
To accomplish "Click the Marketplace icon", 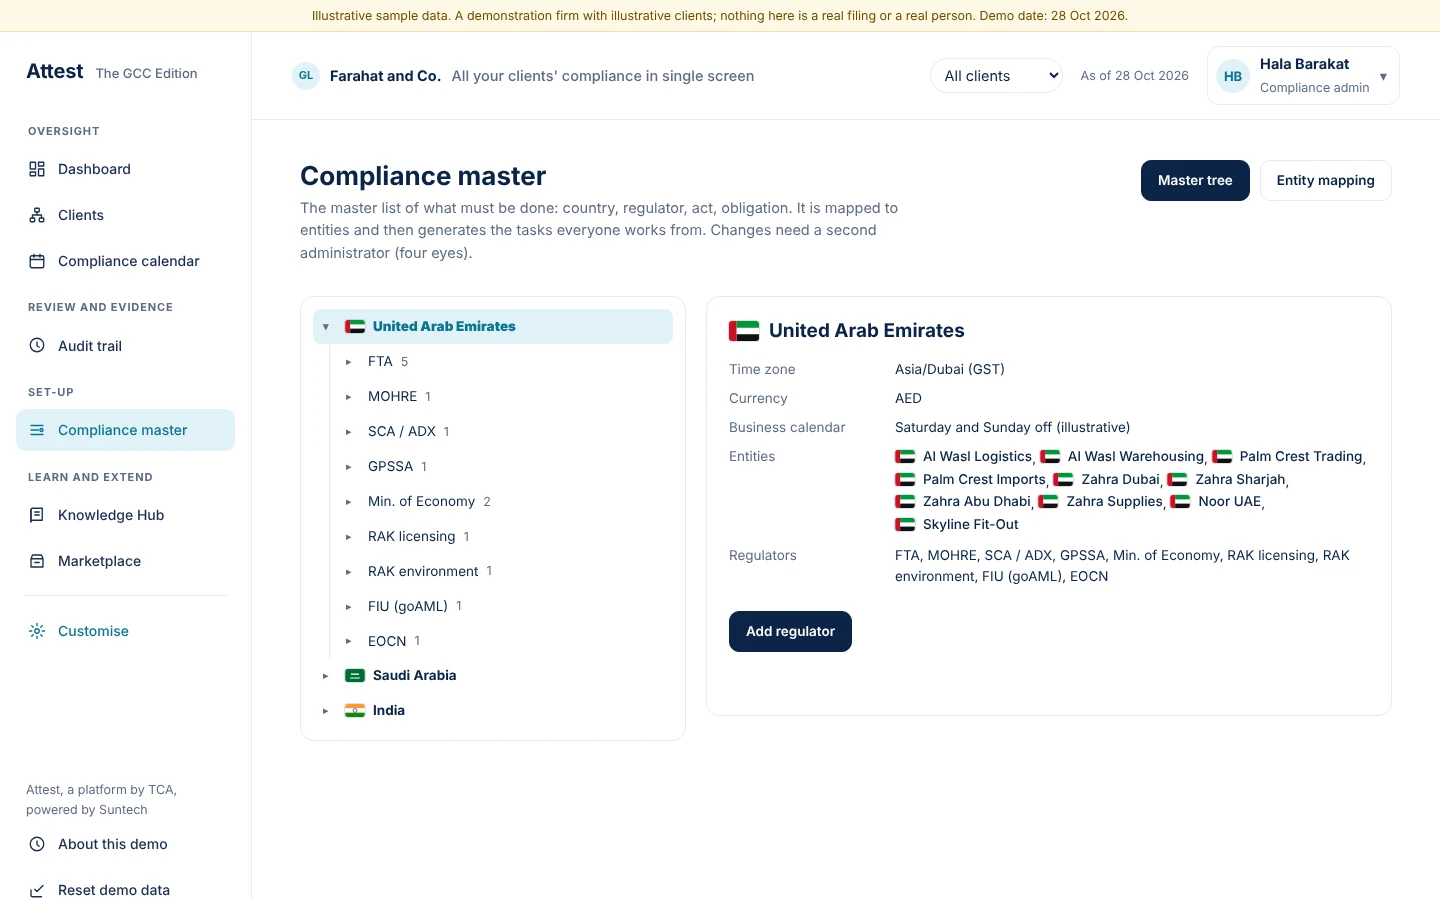I will pos(37,561).
